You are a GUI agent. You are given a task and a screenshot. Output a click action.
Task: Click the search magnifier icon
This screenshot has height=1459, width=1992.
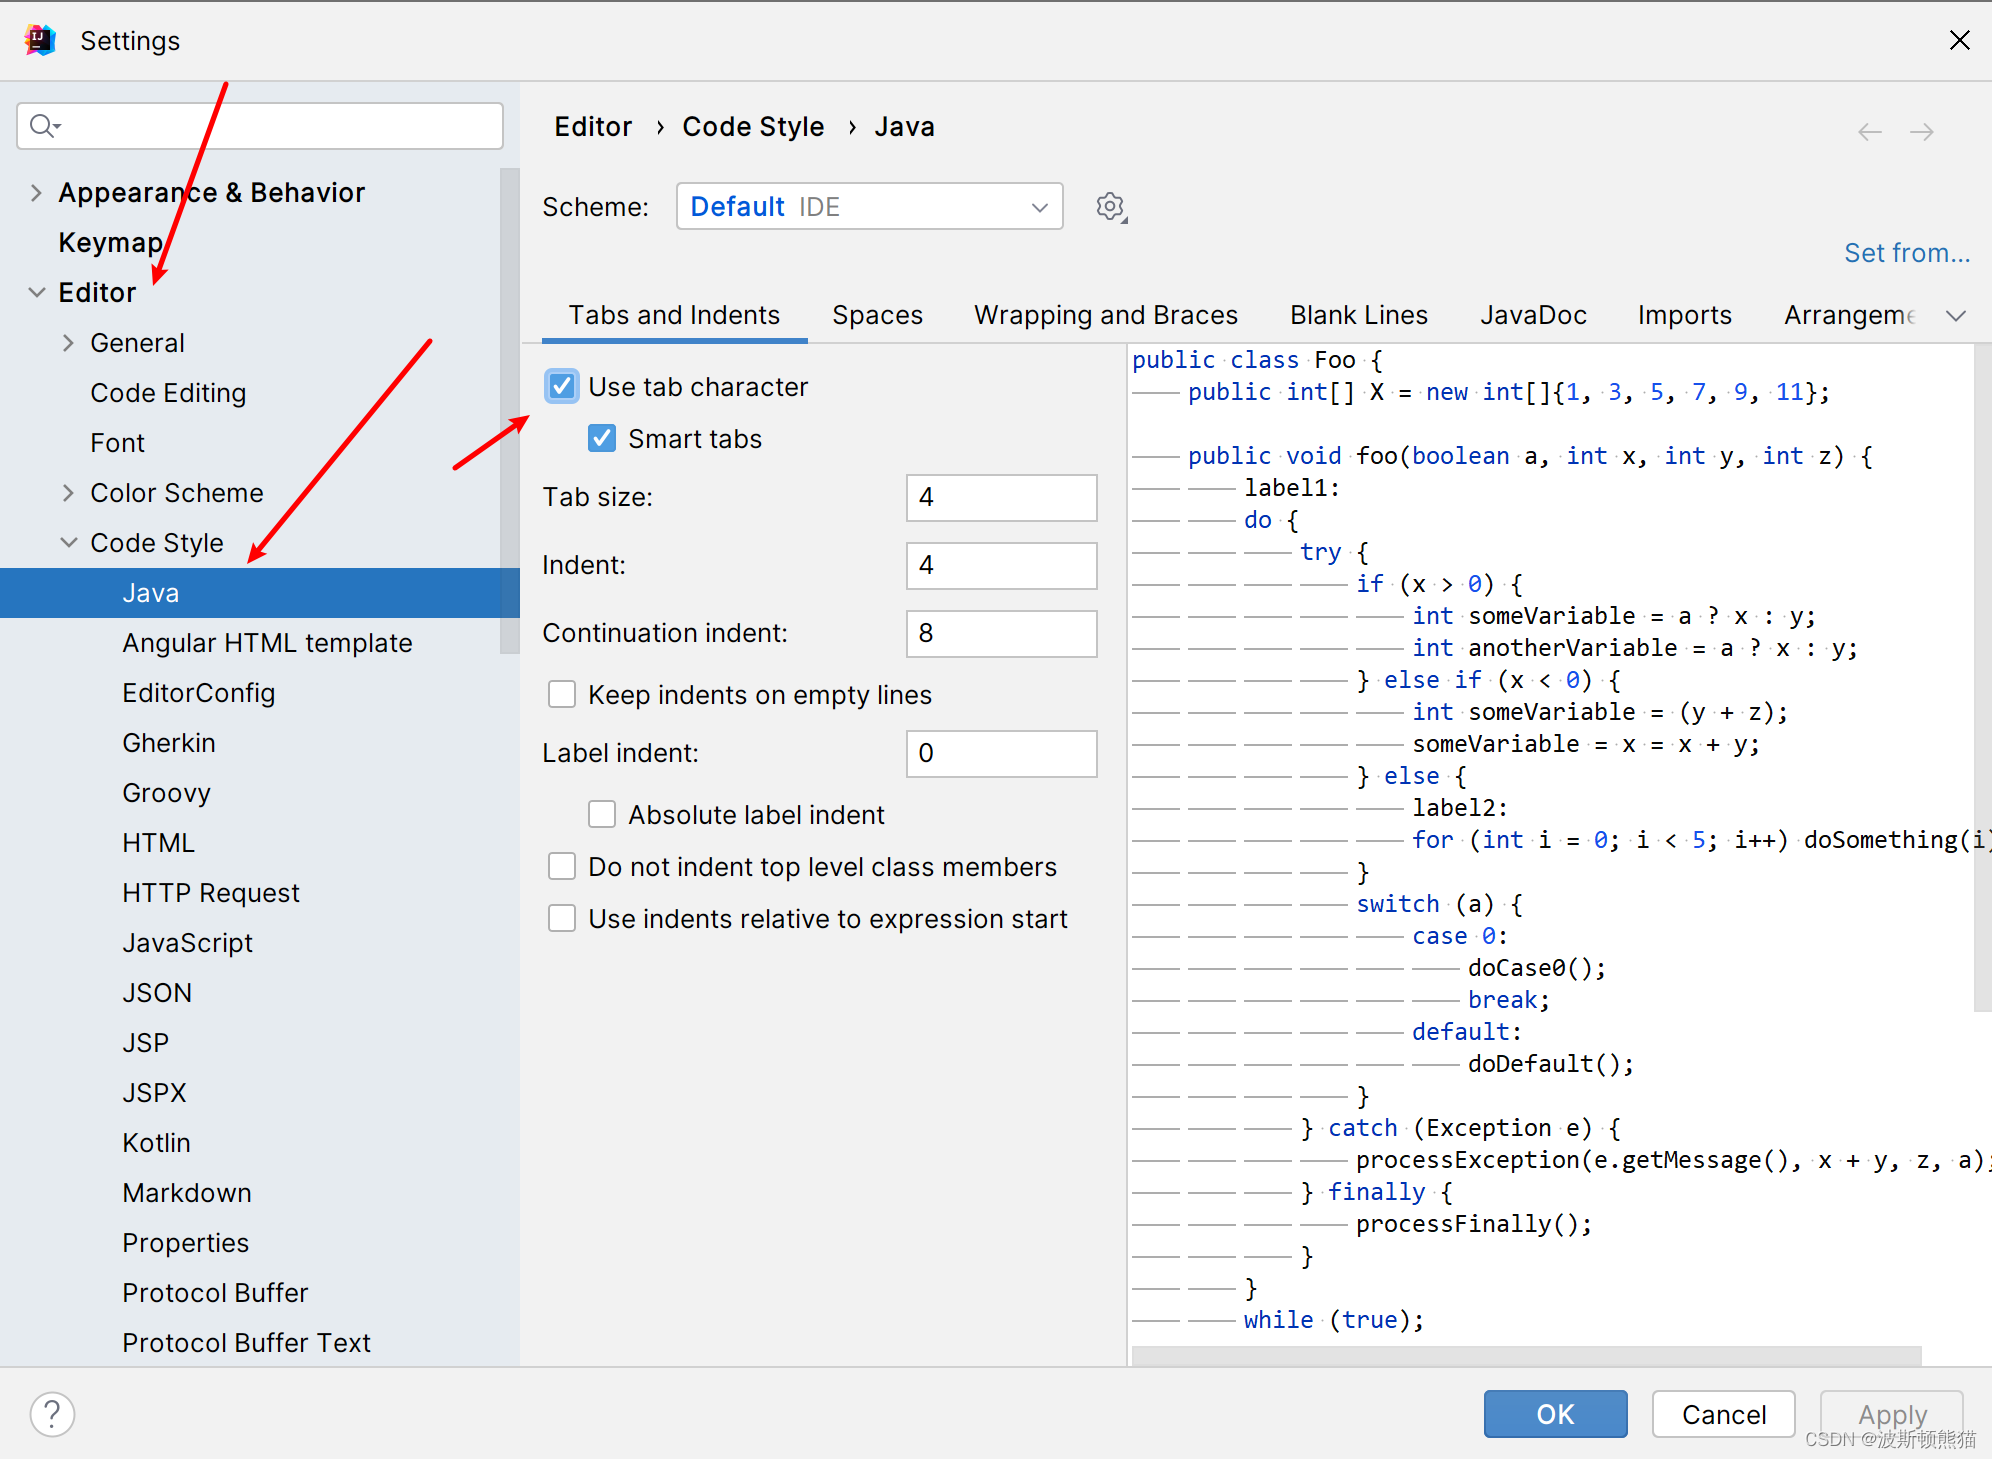click(x=44, y=126)
